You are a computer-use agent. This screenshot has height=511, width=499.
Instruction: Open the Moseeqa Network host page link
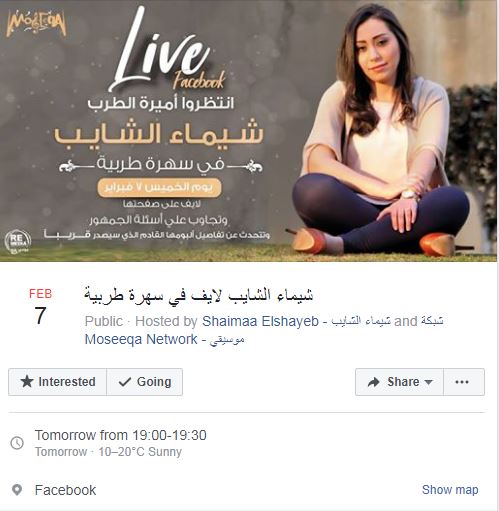tap(141, 339)
